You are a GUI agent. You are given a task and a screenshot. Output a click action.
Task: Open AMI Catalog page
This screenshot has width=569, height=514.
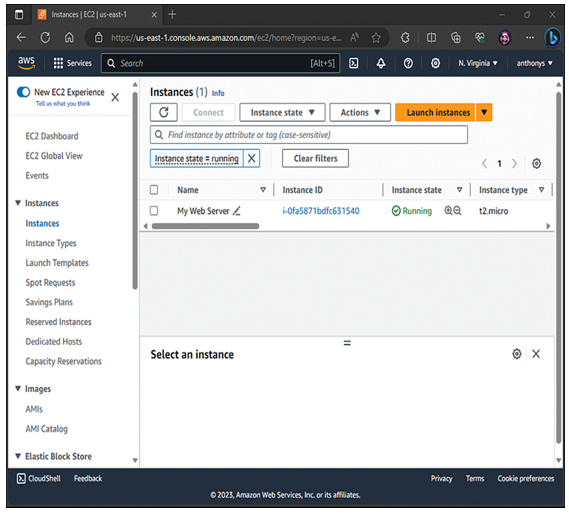46,429
